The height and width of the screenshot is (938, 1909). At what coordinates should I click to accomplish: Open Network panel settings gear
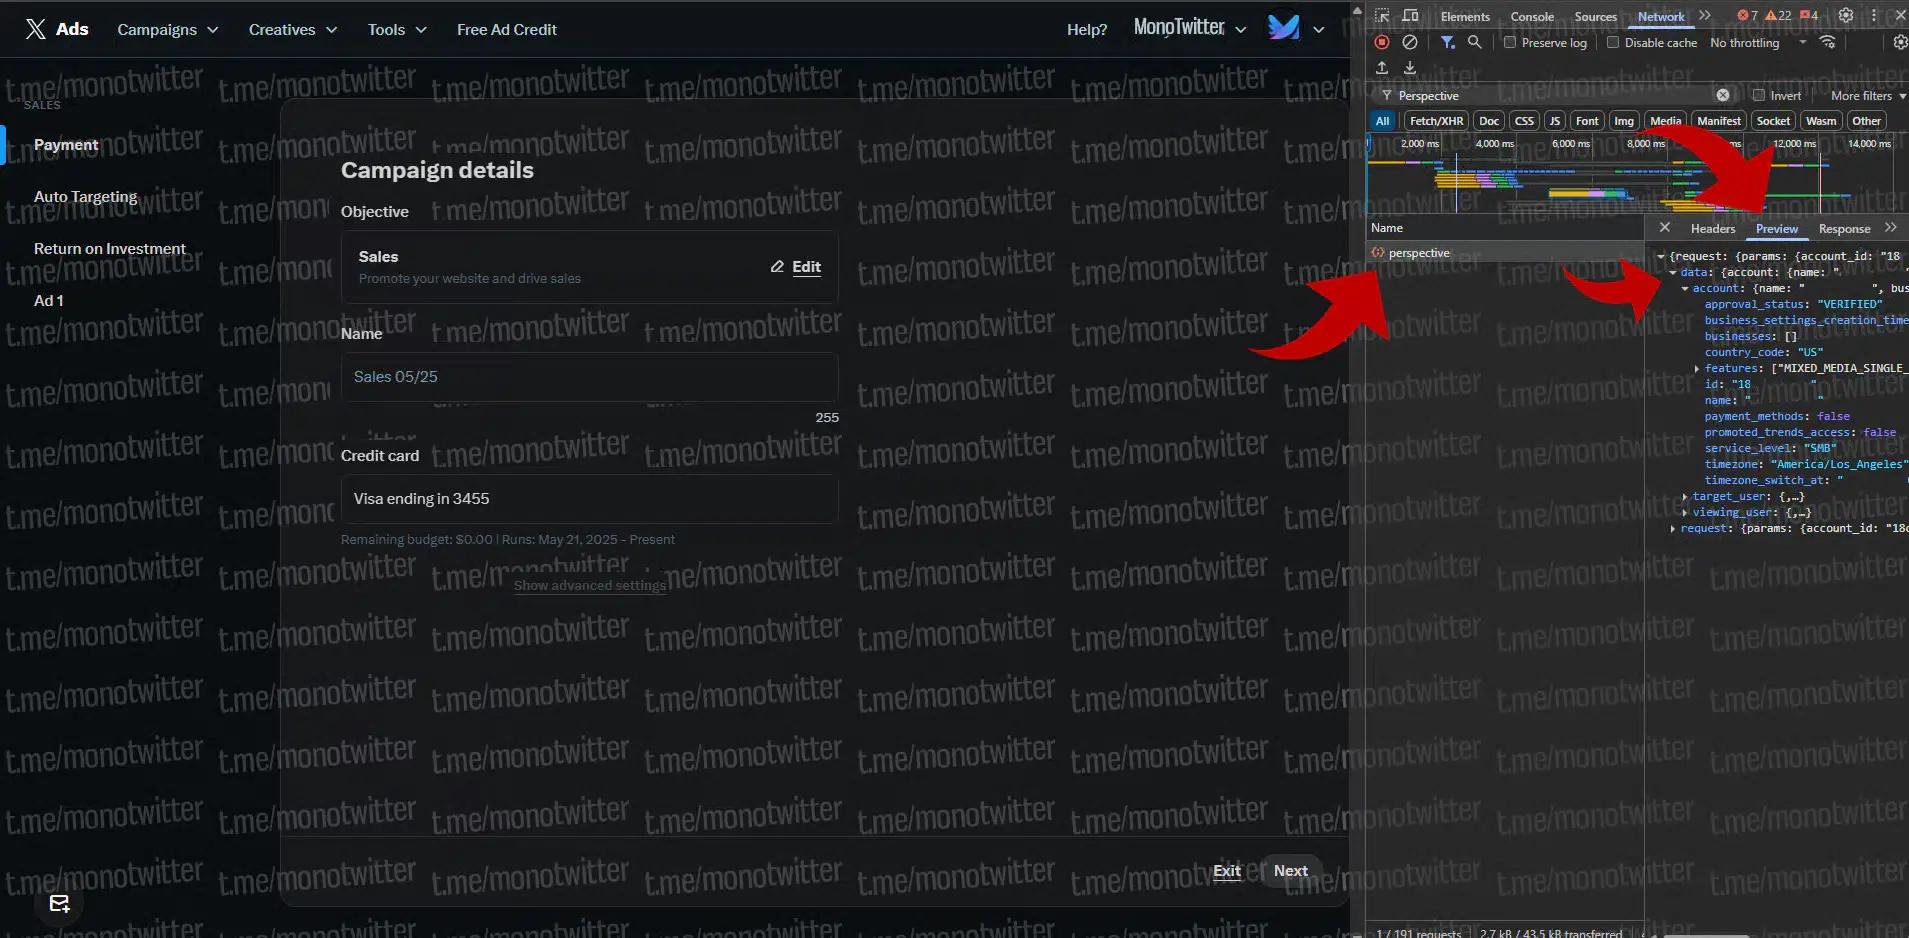click(1900, 42)
